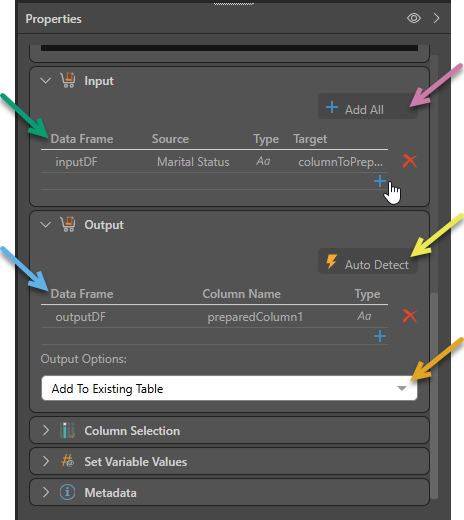Viewport: 464px width, 520px height.
Task: Click the right chevron beside the eye icon
Action: [x=436, y=18]
